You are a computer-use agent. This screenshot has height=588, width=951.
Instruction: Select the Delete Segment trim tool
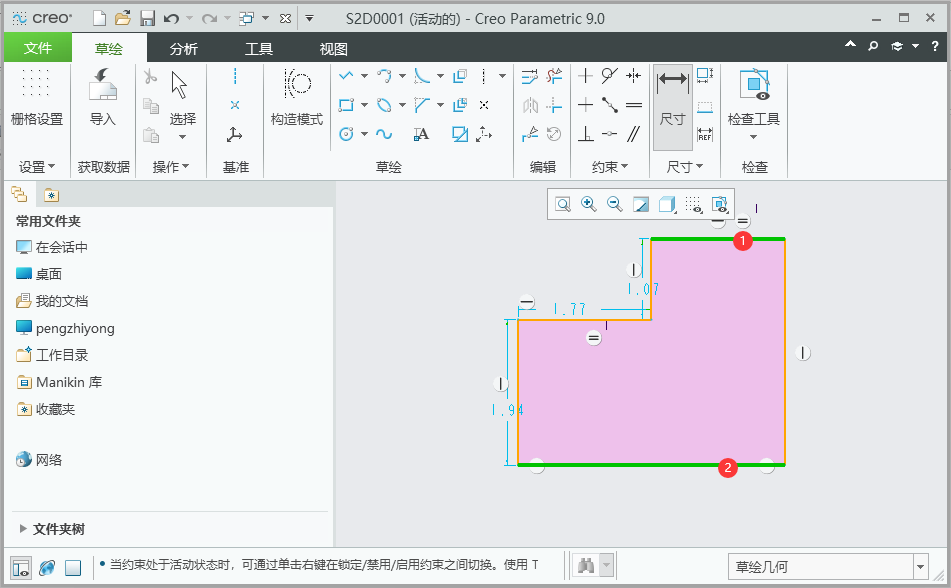[x=554, y=76]
